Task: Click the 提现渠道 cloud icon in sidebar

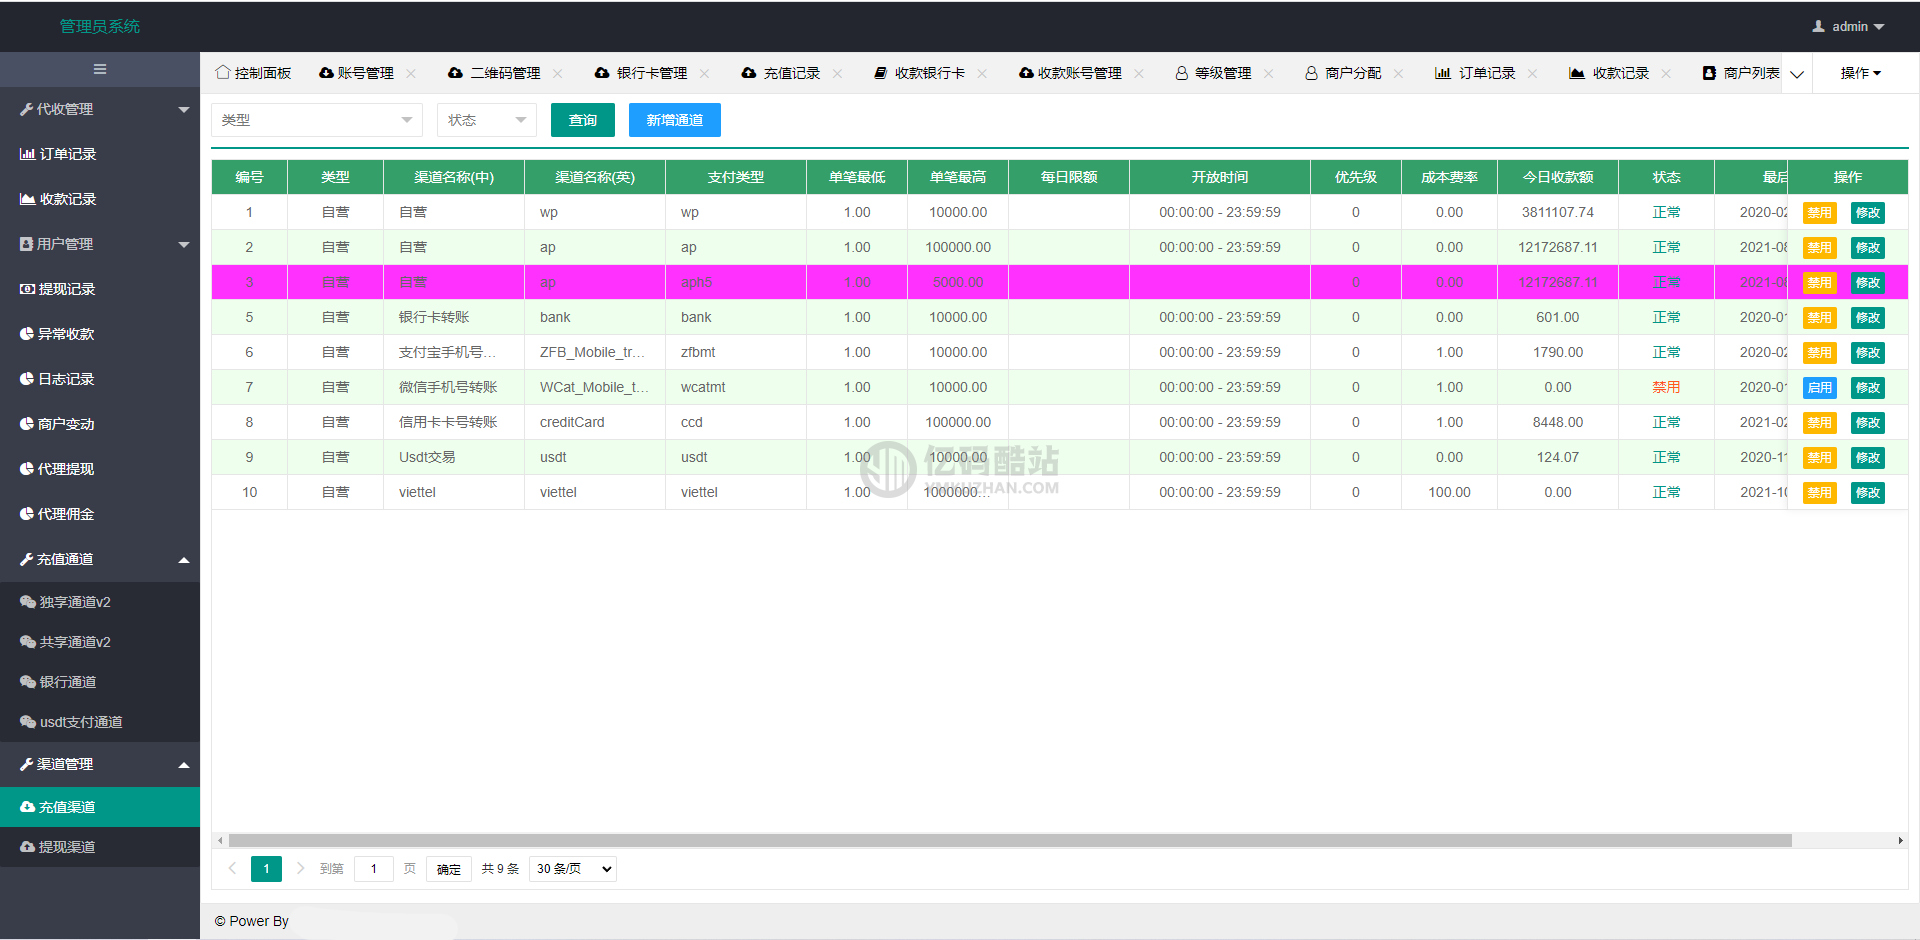Action: click(x=28, y=847)
